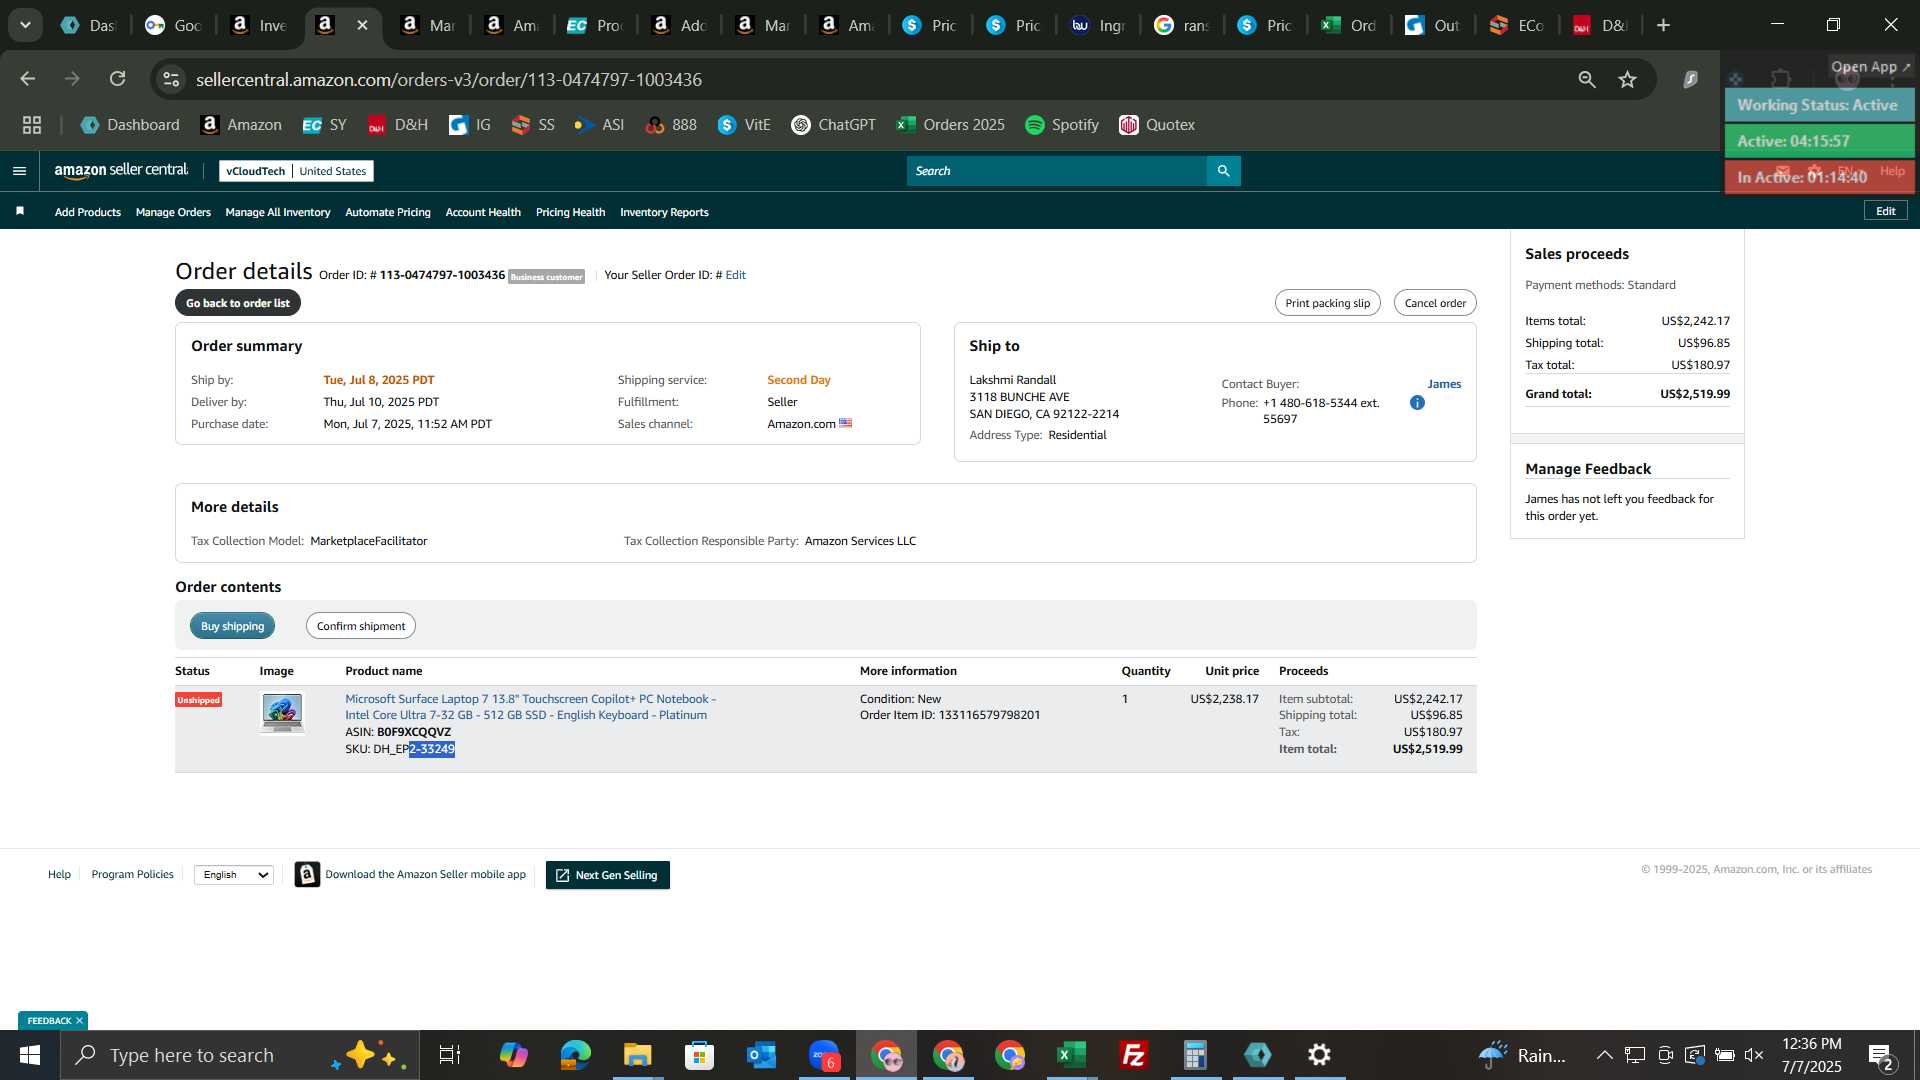The width and height of the screenshot is (1920, 1080).
Task: Open Manage Orders menu item
Action: click(173, 212)
